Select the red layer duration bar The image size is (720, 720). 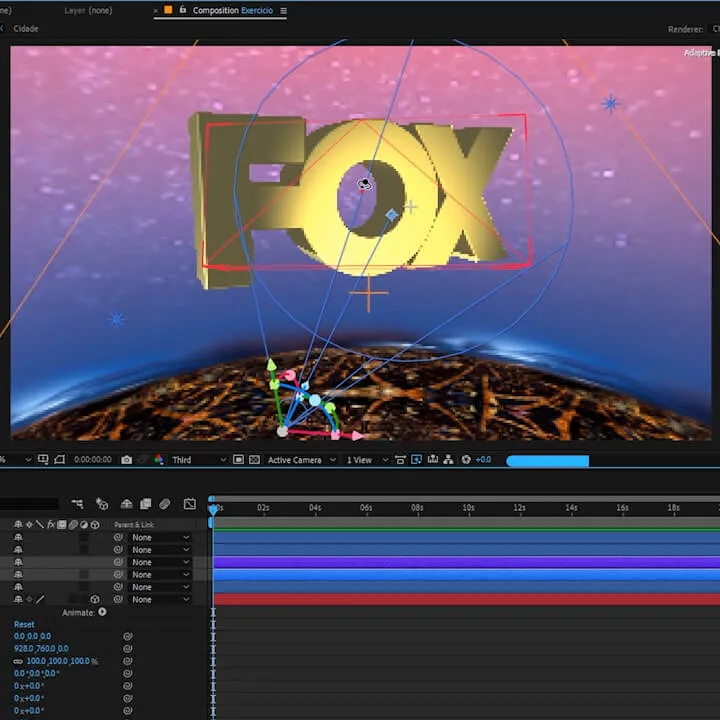[467, 599]
